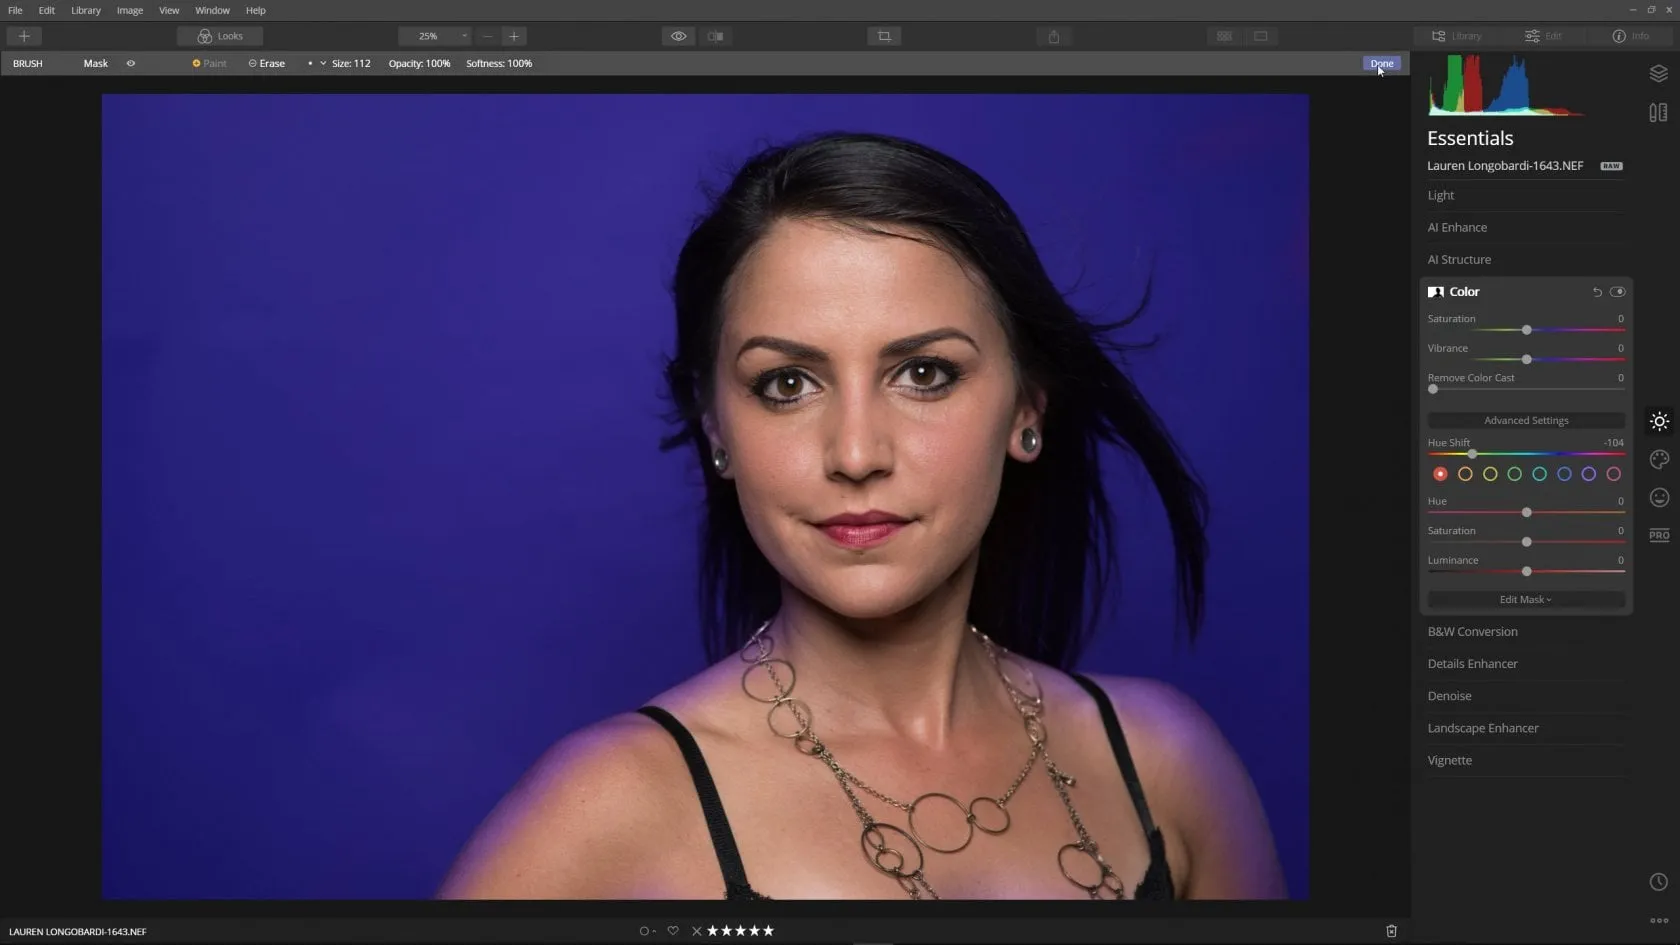Switch to the Library tab
Screen dimensions: 1680x945
tap(1457, 36)
